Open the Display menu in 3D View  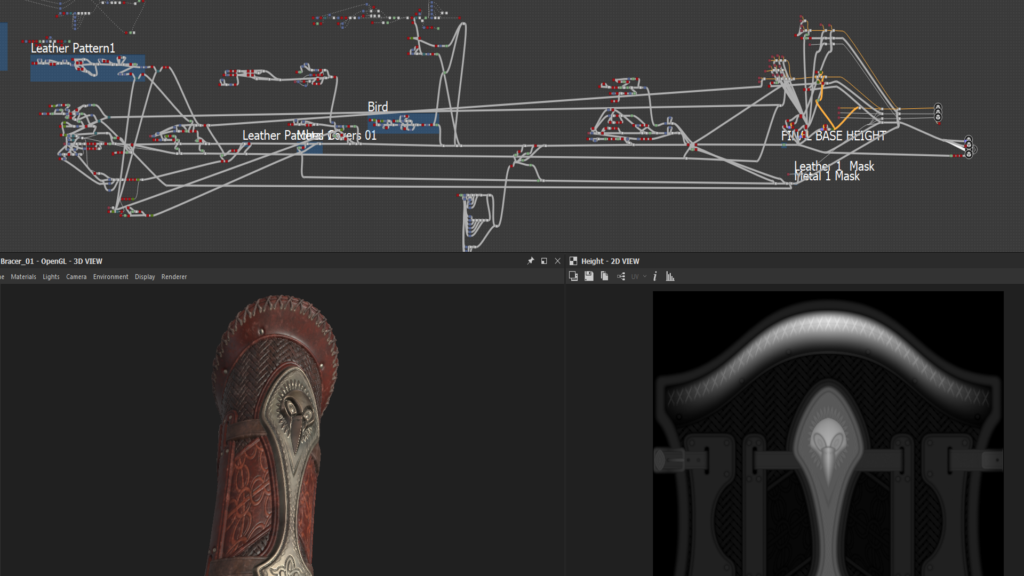[x=145, y=277]
